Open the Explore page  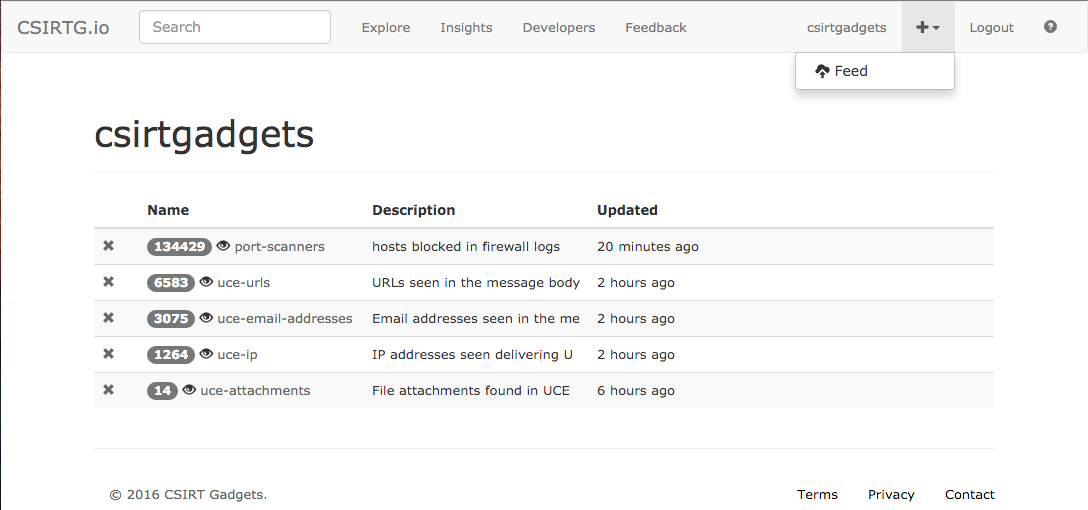(386, 28)
